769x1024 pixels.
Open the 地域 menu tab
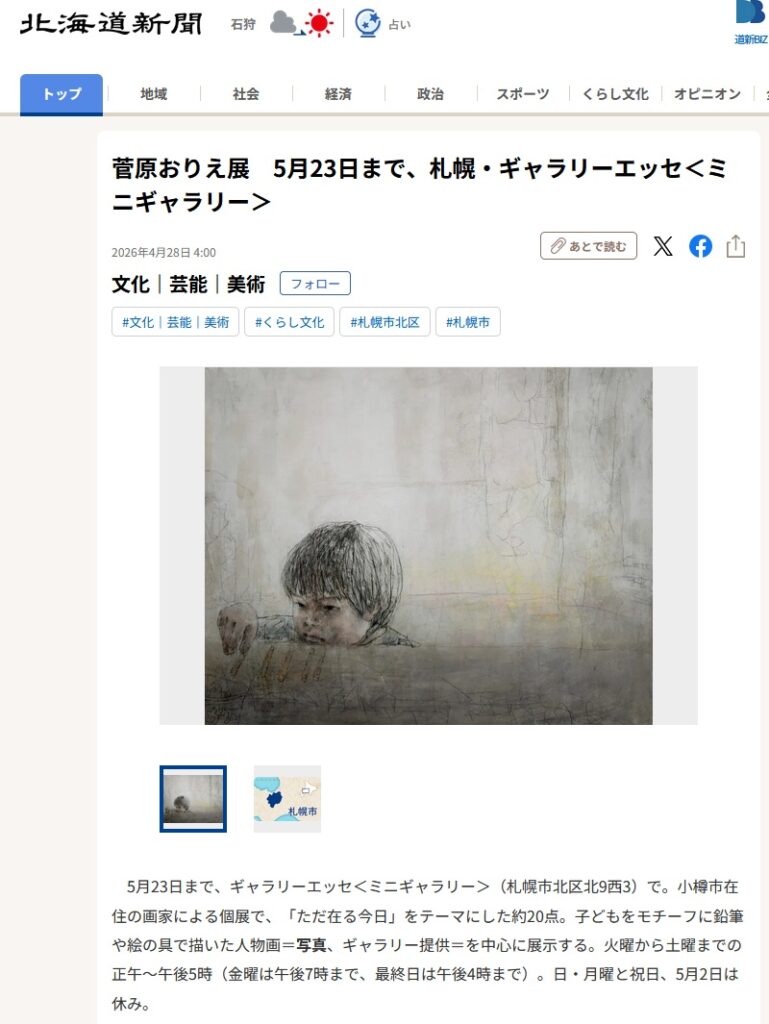(x=153, y=94)
